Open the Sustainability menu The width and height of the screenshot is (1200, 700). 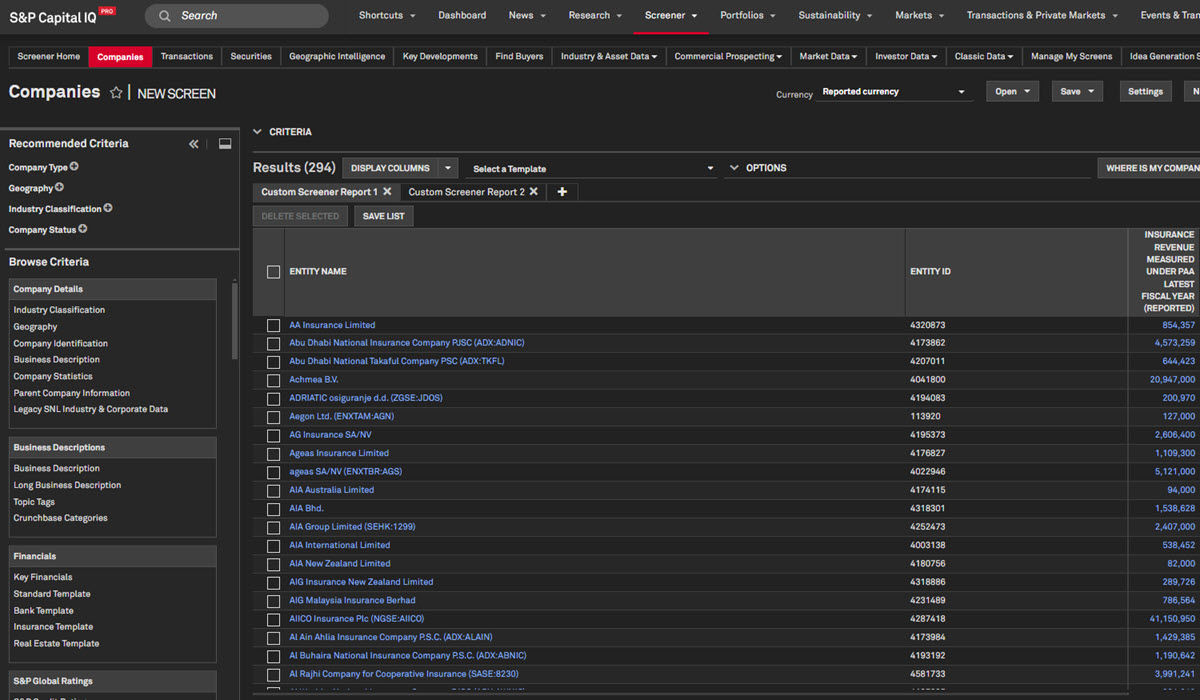(835, 15)
